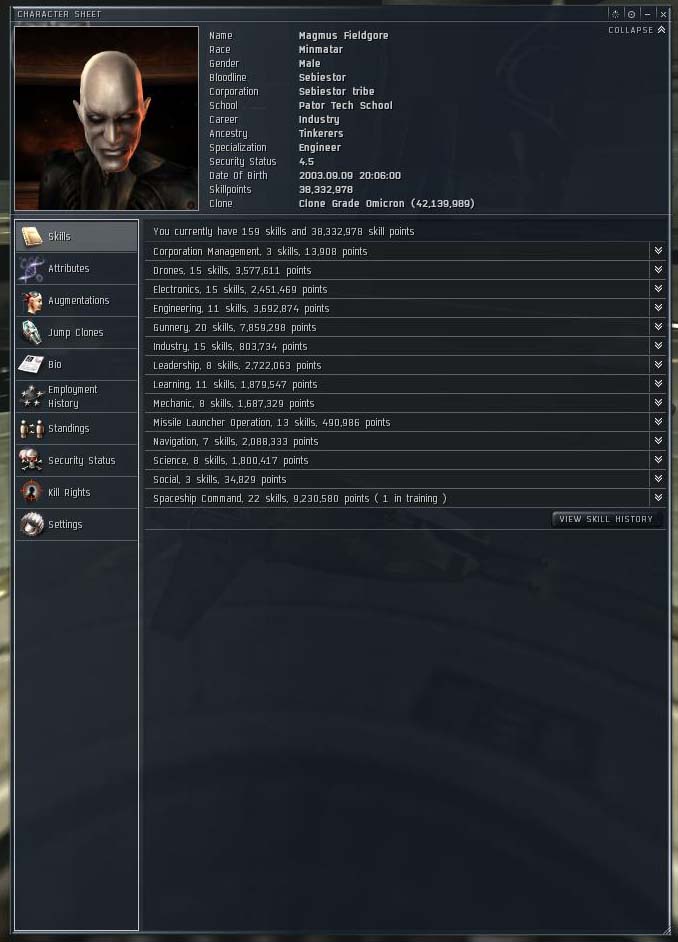Screen dimensions: 678x942
Task: Click the character portrait image
Action: pos(106,118)
